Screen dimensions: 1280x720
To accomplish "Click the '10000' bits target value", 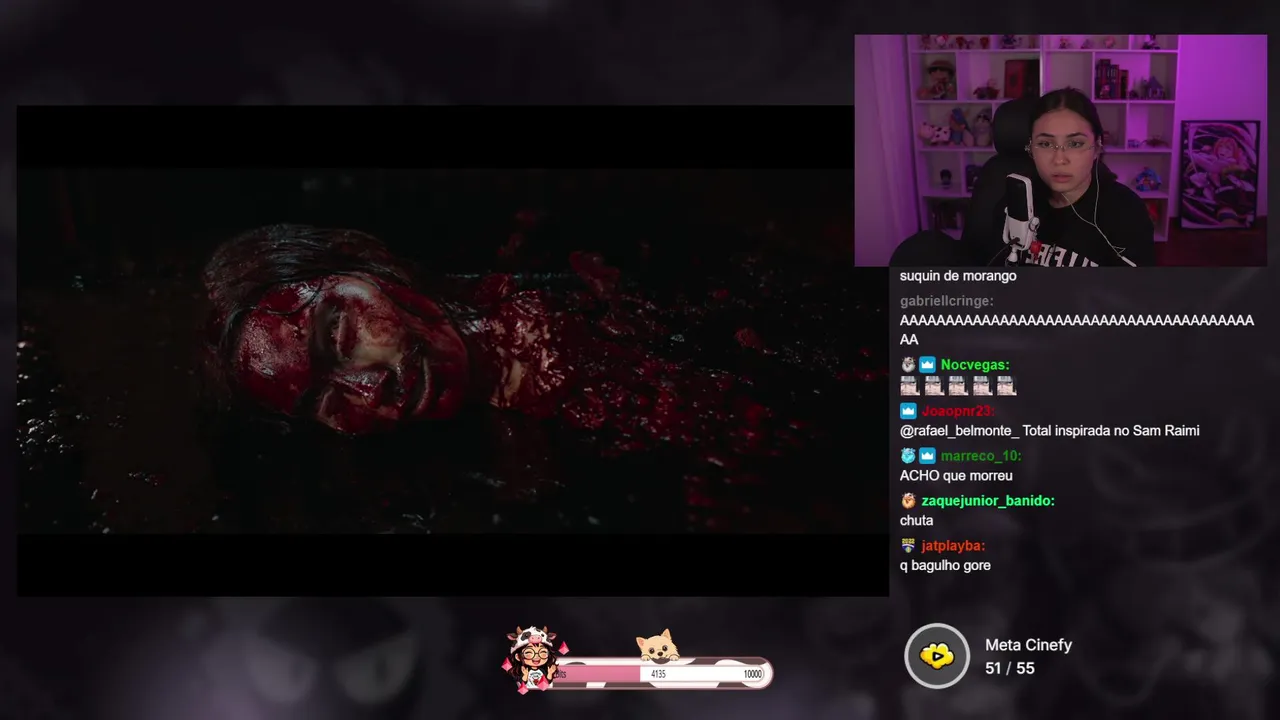I will [753, 675].
